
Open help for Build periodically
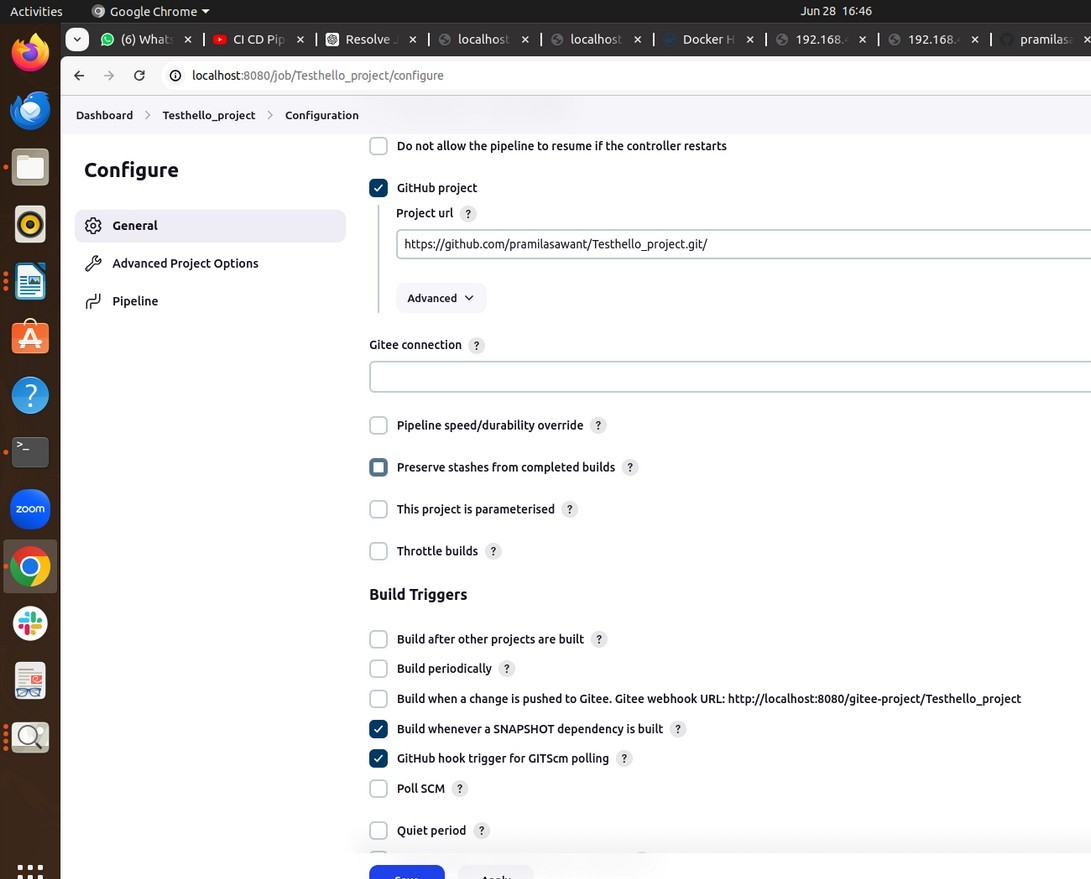tap(507, 669)
